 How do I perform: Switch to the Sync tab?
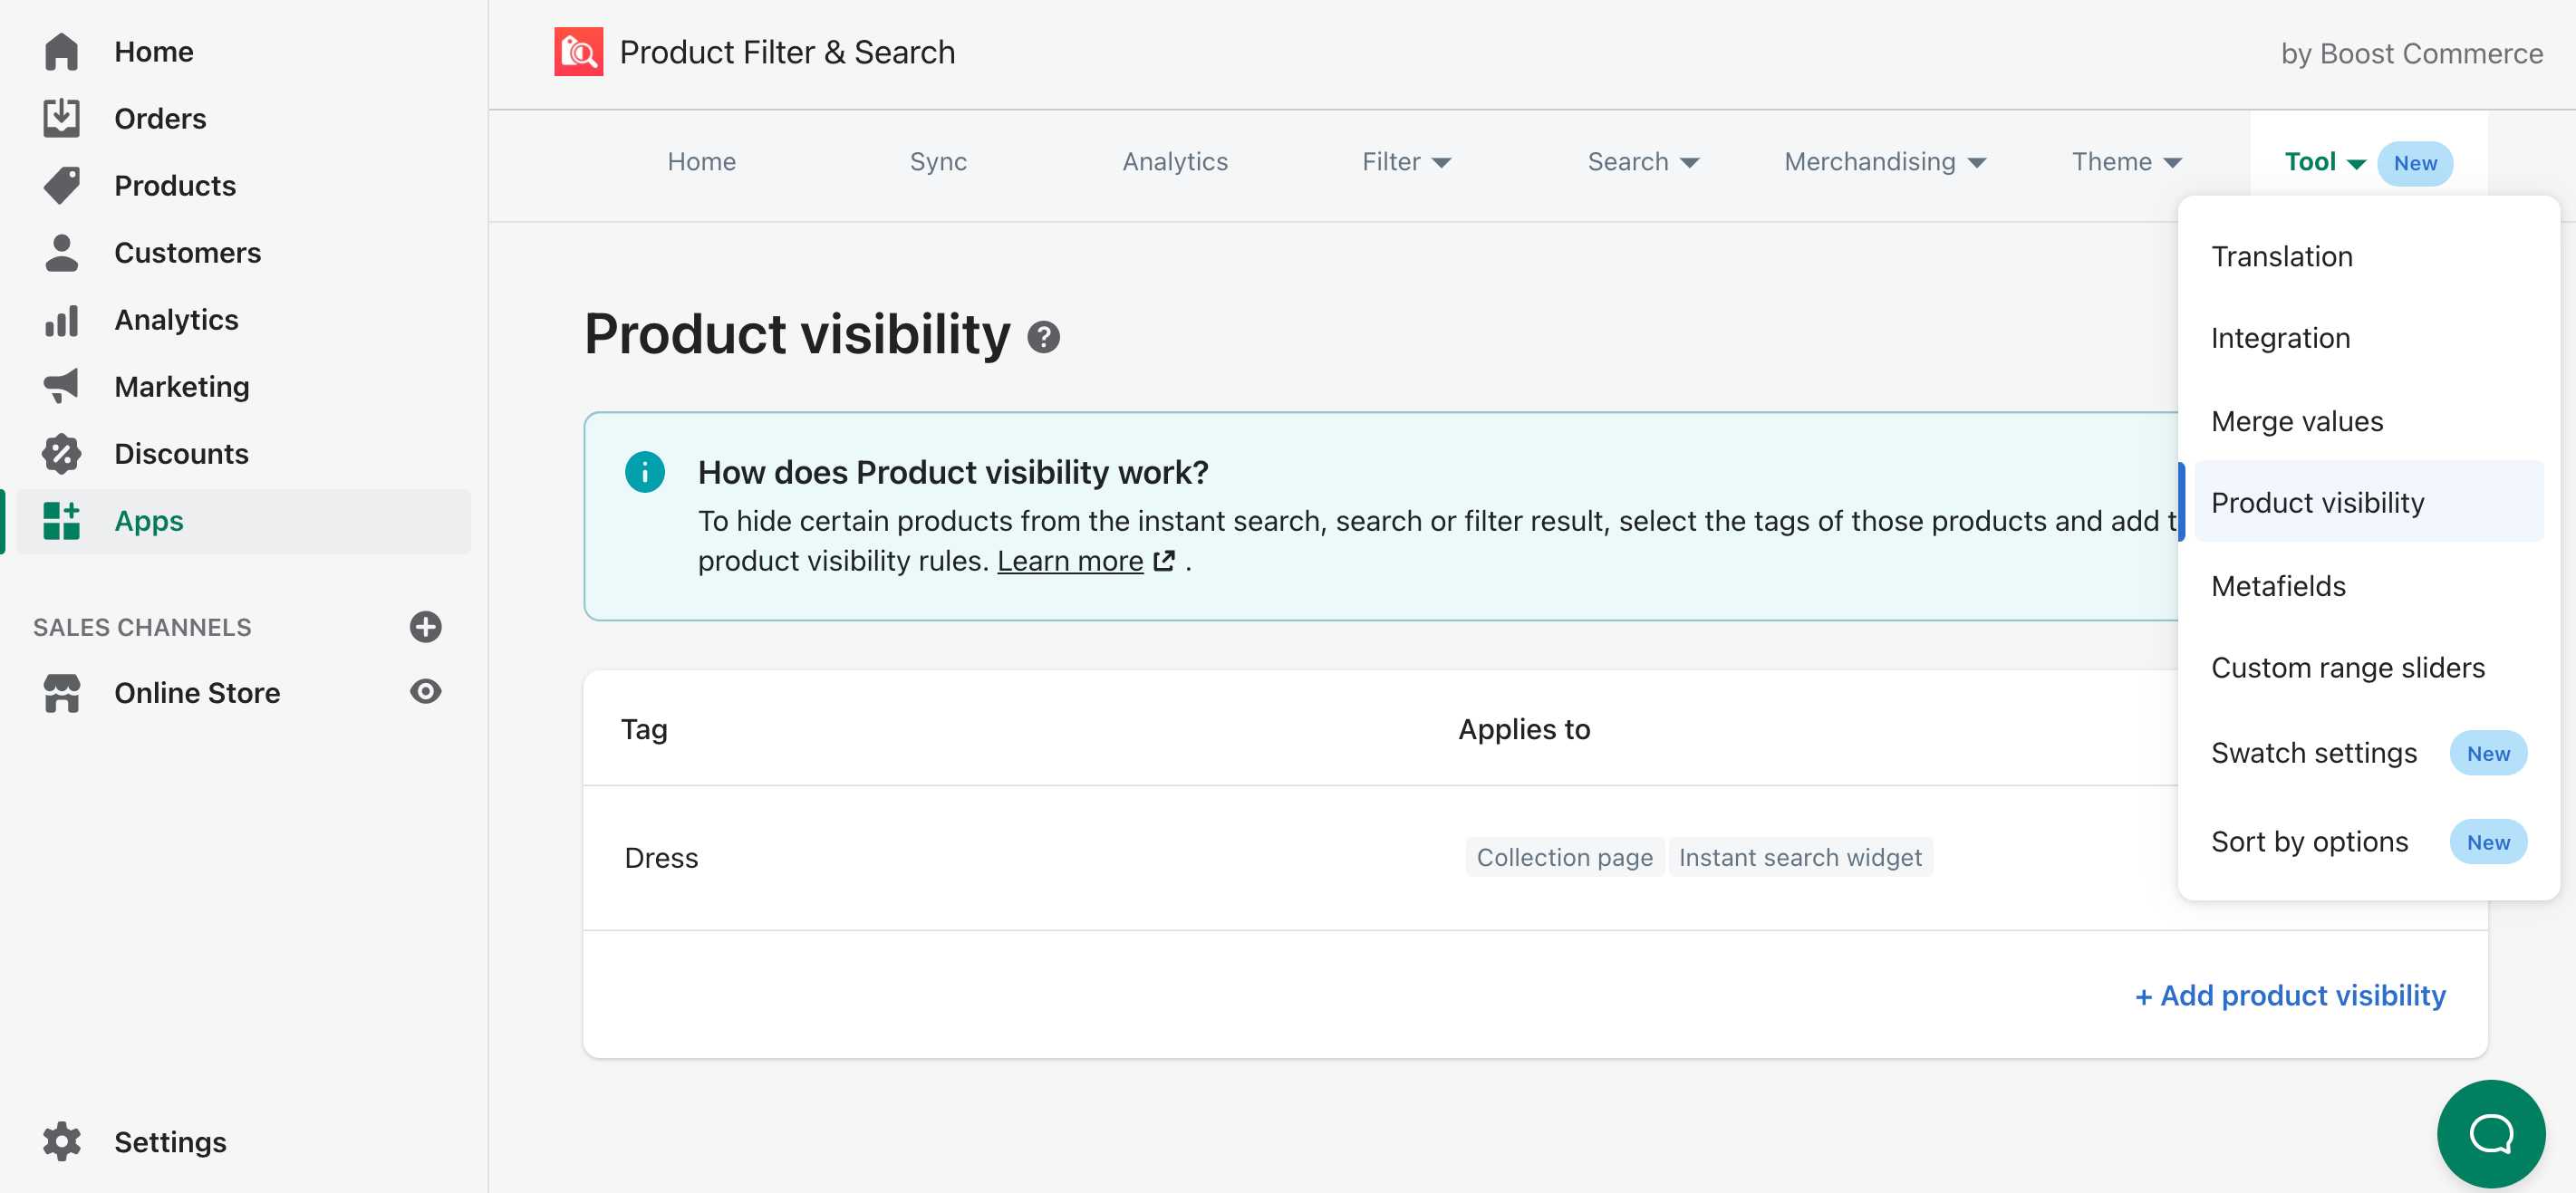[937, 162]
